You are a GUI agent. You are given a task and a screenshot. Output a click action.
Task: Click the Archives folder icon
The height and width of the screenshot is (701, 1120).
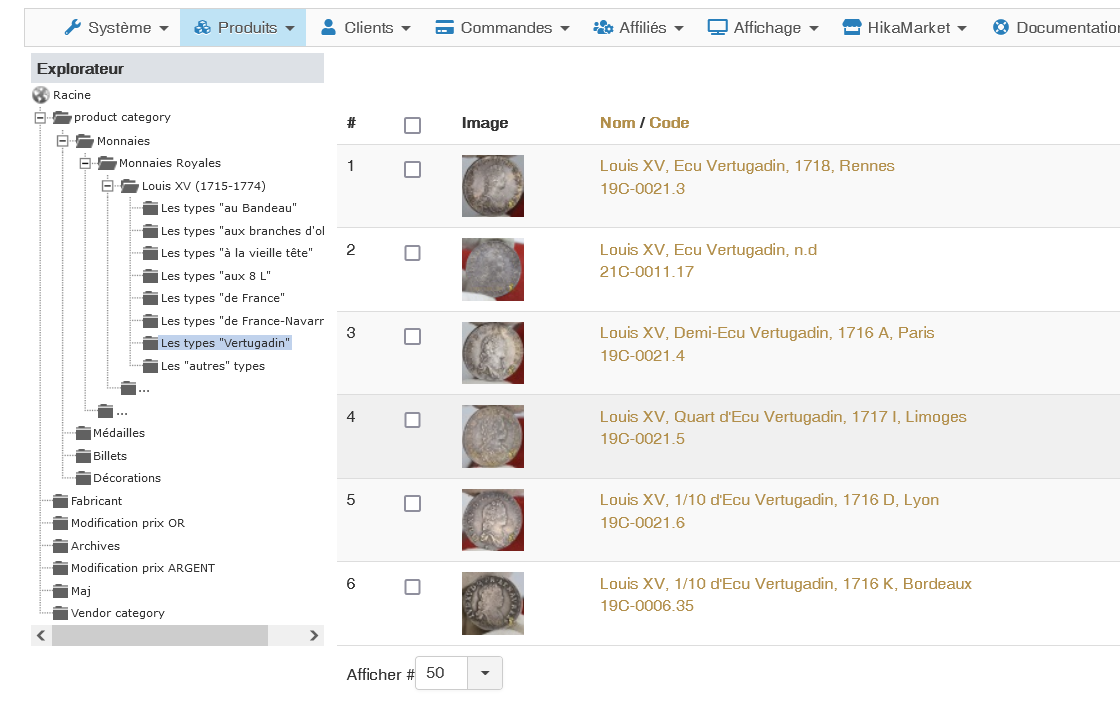tap(61, 546)
